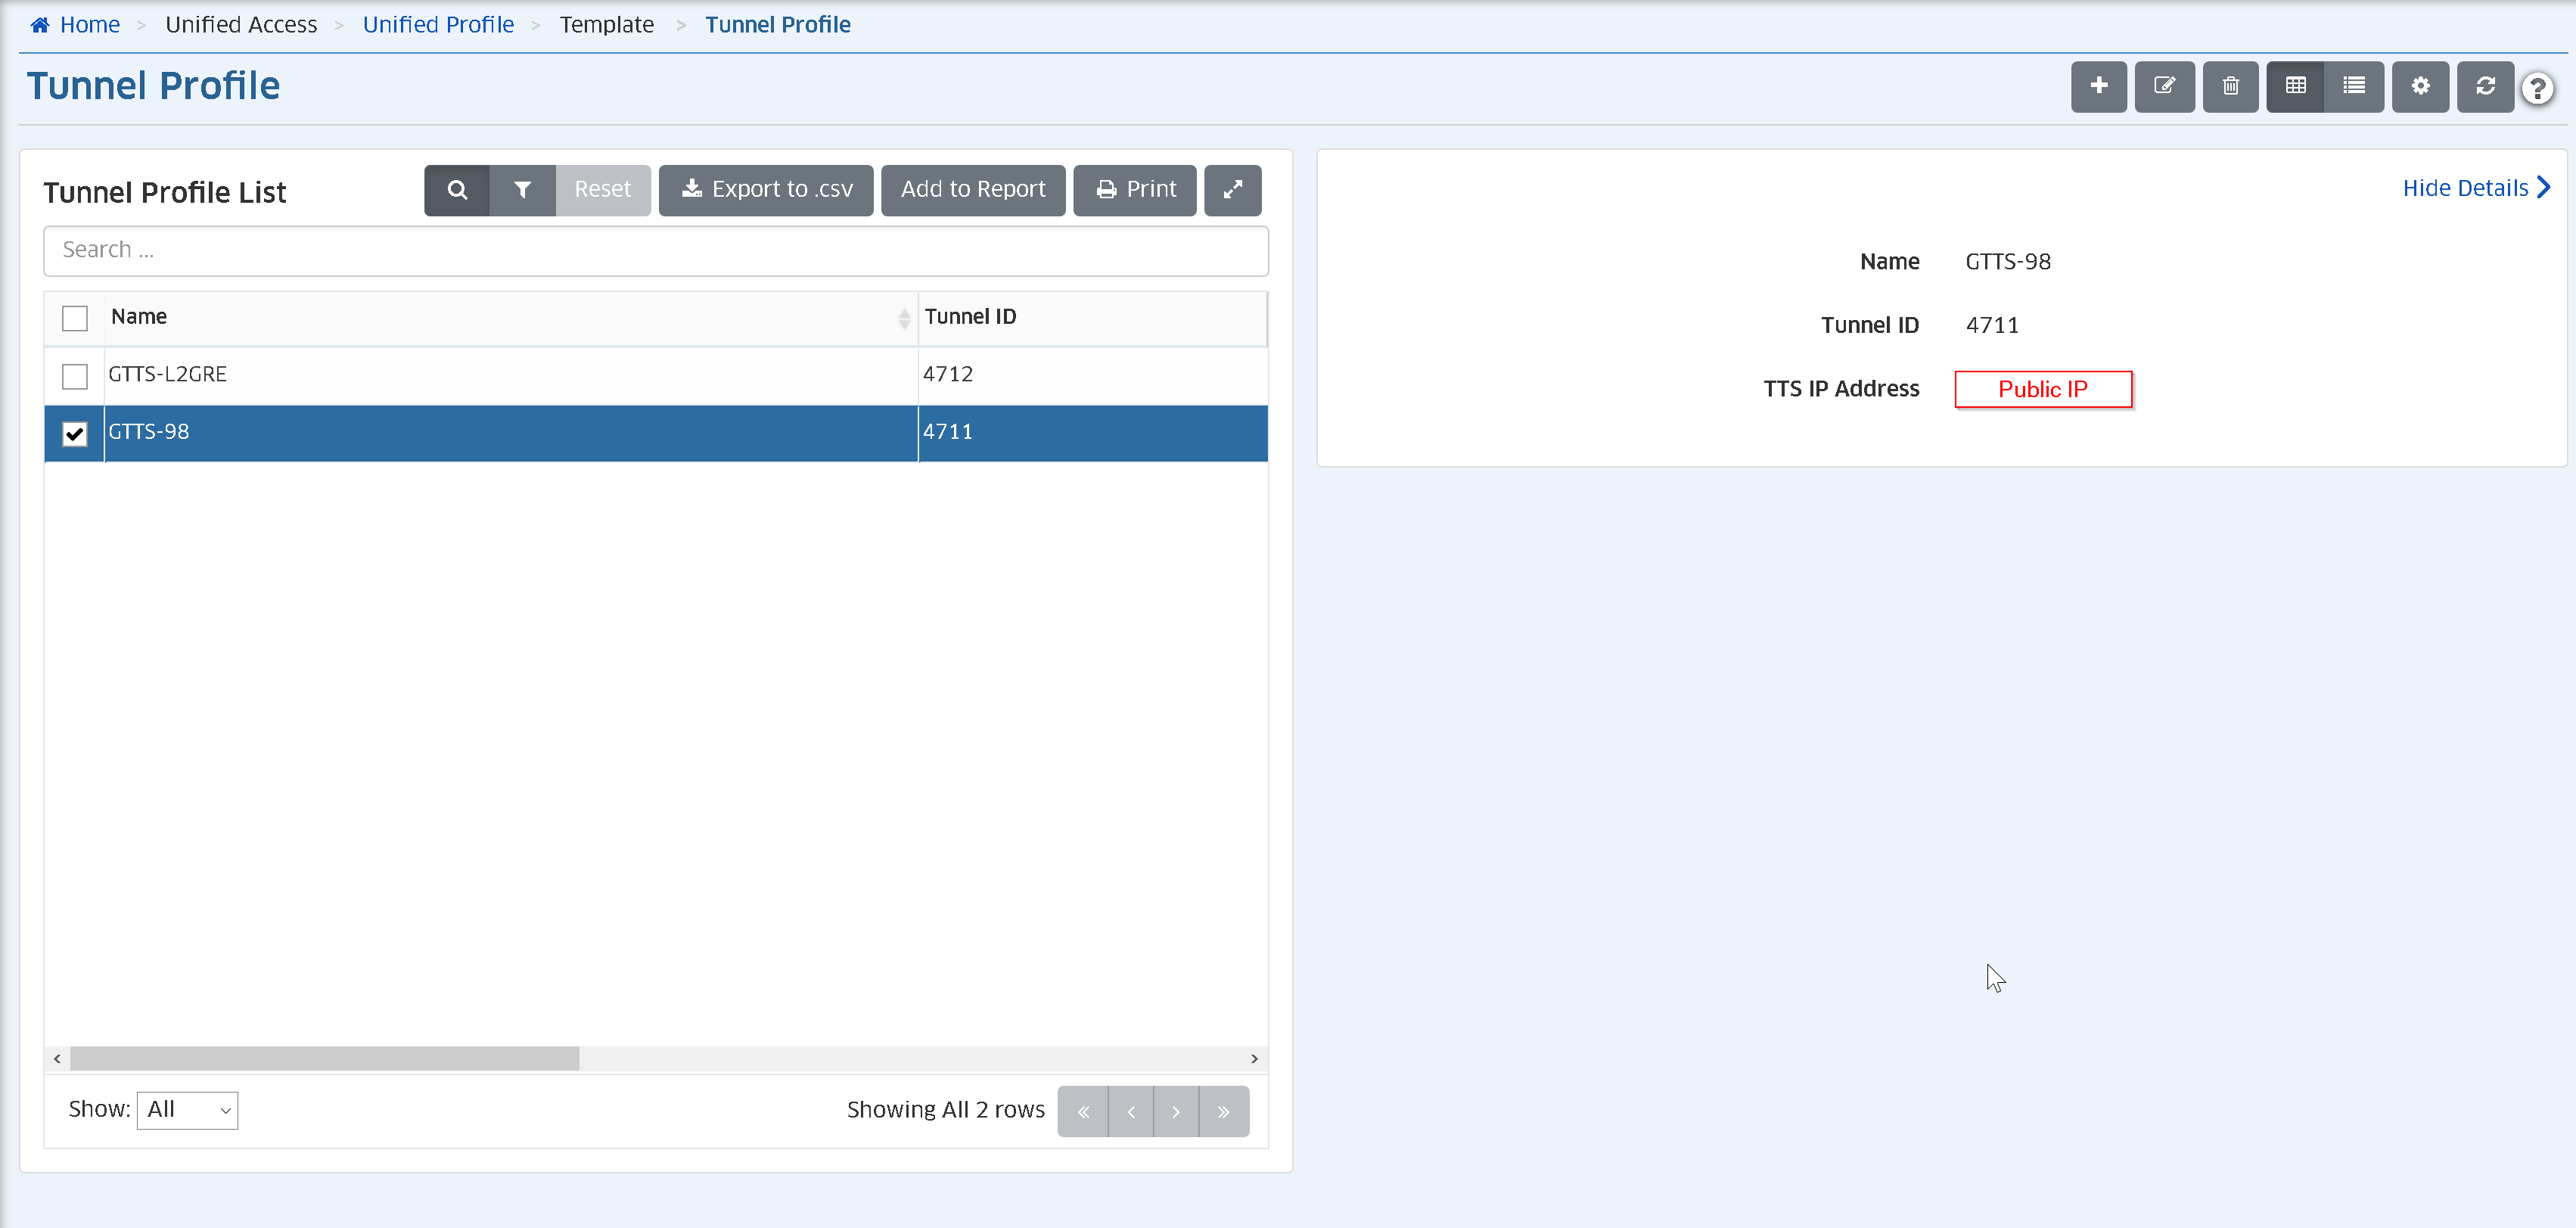This screenshot has width=2576, height=1228.
Task: Click the magnifier search icon button
Action: [x=457, y=190]
